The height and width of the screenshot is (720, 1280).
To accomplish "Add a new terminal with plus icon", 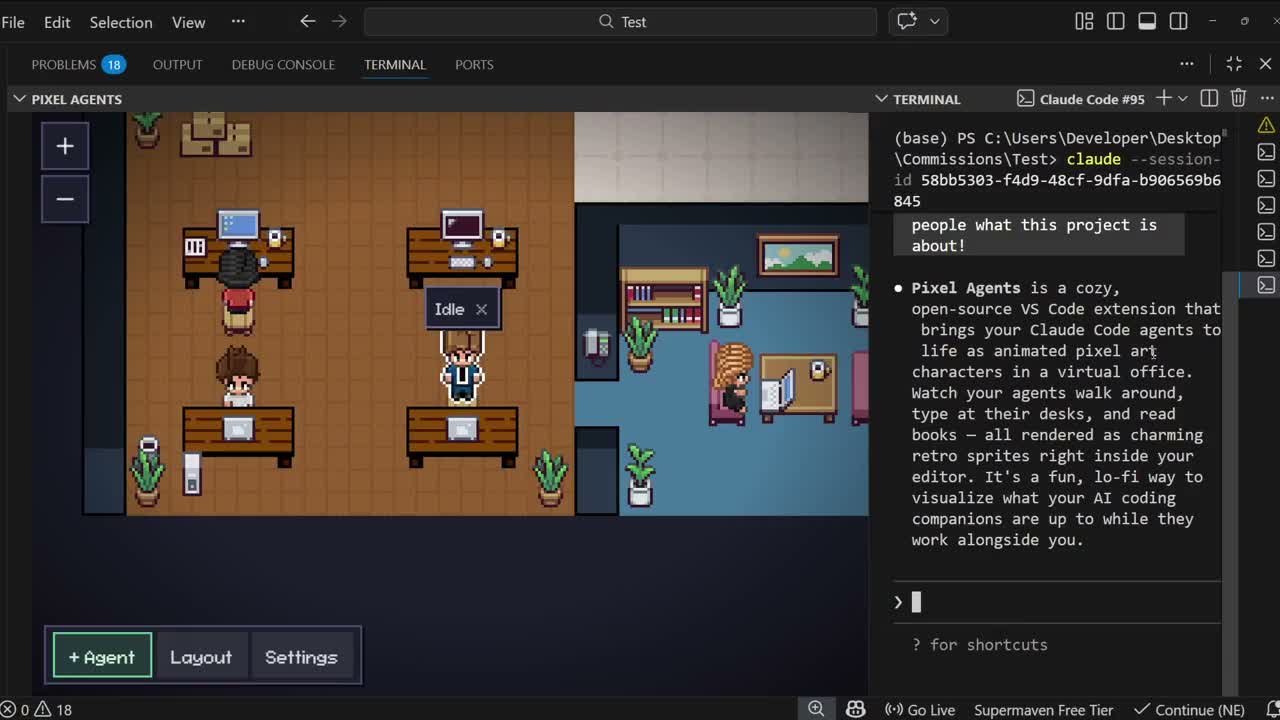I will click(x=1163, y=98).
